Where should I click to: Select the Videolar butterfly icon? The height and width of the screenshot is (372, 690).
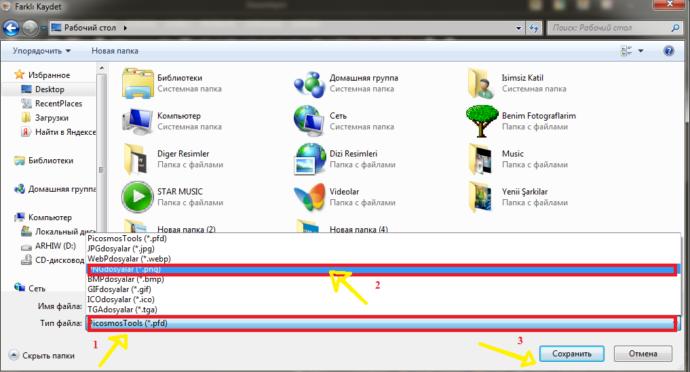[309, 197]
